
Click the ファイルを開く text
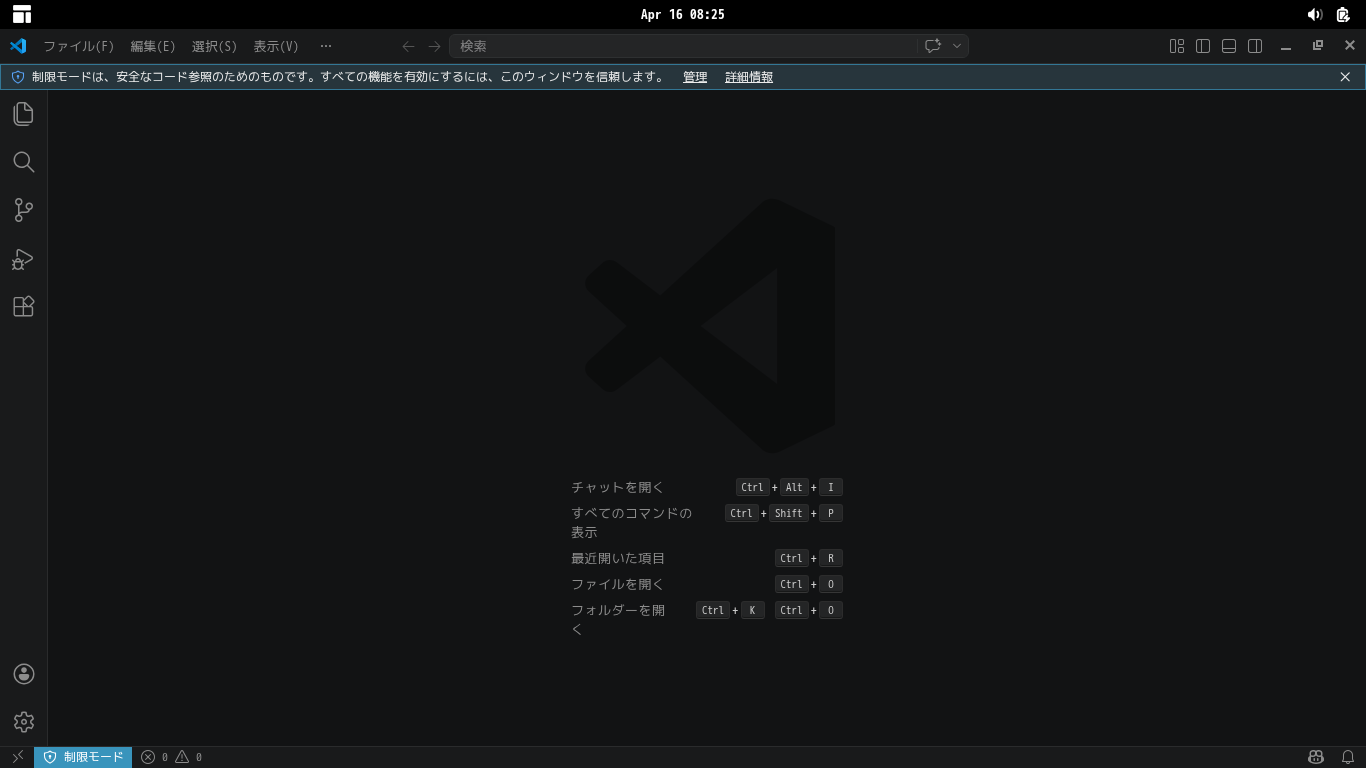click(617, 584)
